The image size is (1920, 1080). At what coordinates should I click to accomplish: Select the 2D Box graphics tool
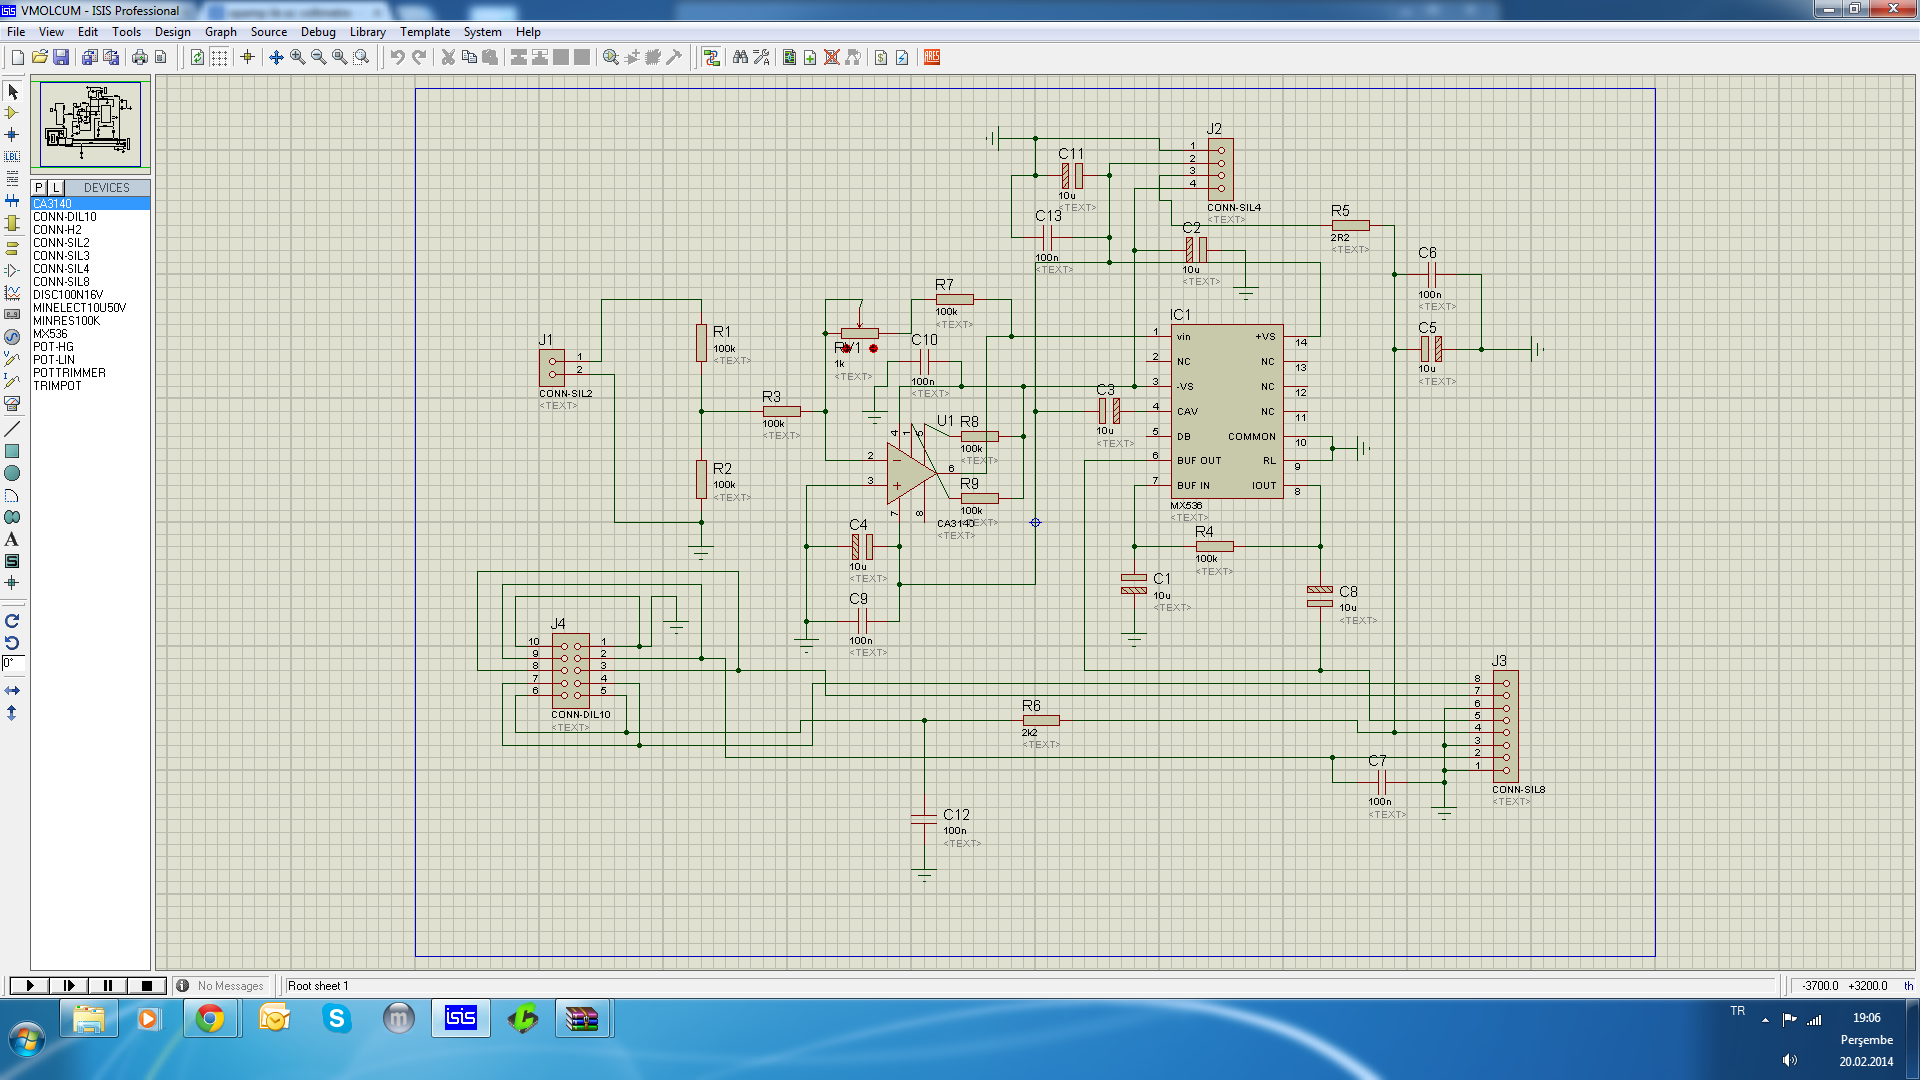click(x=12, y=451)
